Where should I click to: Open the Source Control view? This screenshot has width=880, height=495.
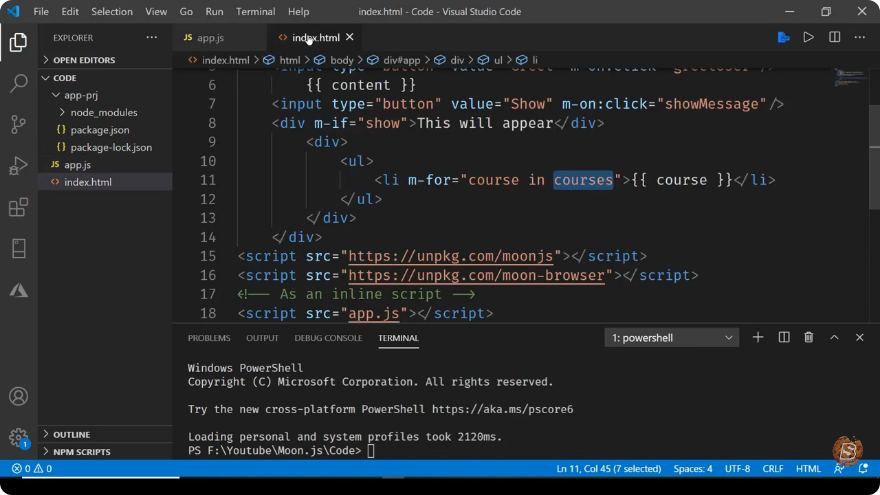(x=19, y=124)
